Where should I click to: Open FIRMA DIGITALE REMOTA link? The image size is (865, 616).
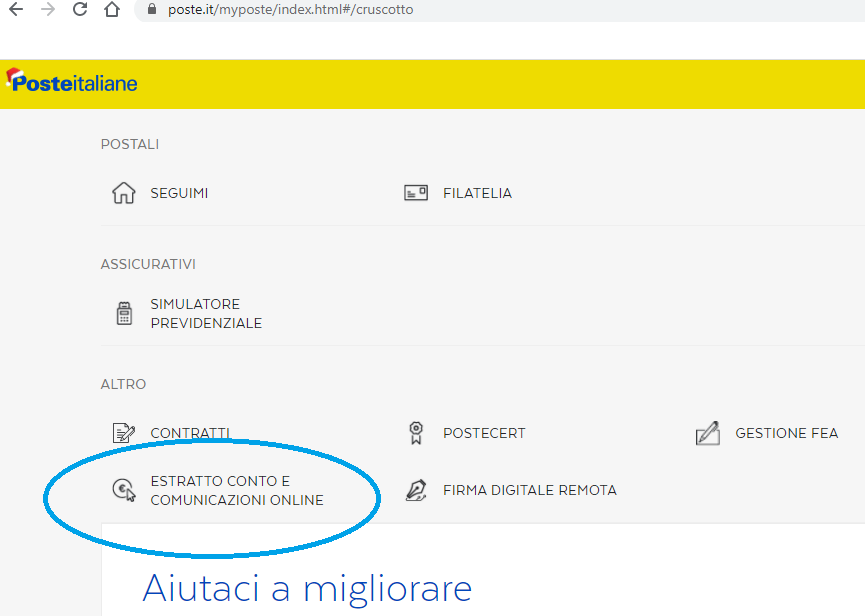coord(530,490)
